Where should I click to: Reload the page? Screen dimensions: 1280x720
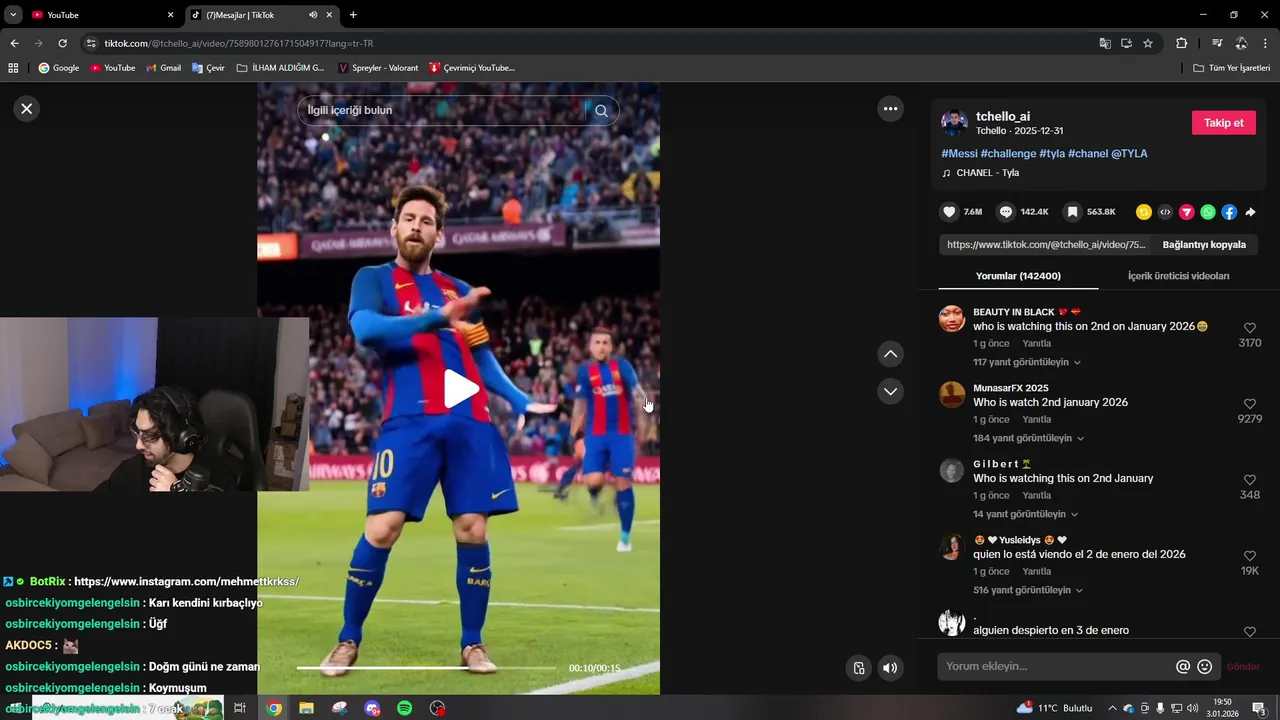pyautogui.click(x=62, y=43)
